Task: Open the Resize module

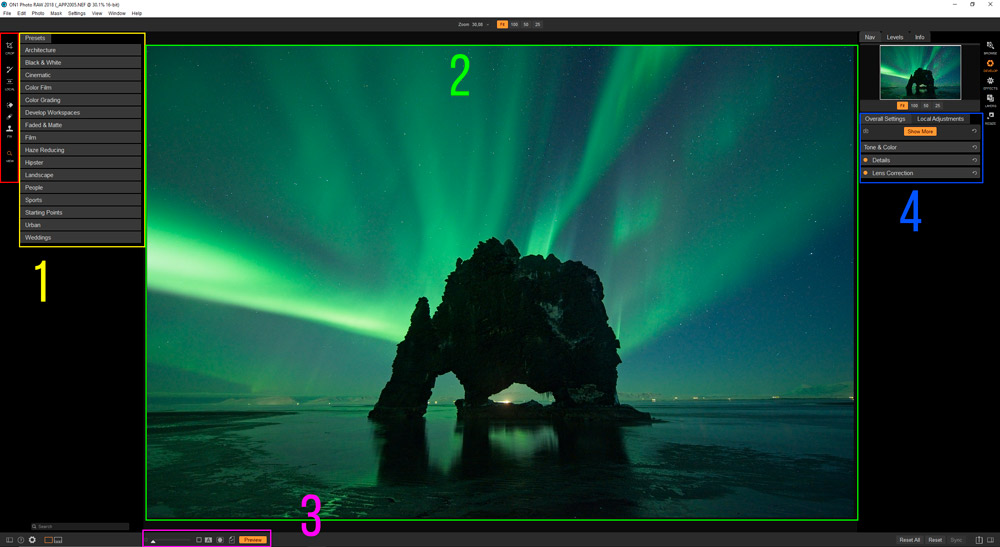Action: click(990, 117)
